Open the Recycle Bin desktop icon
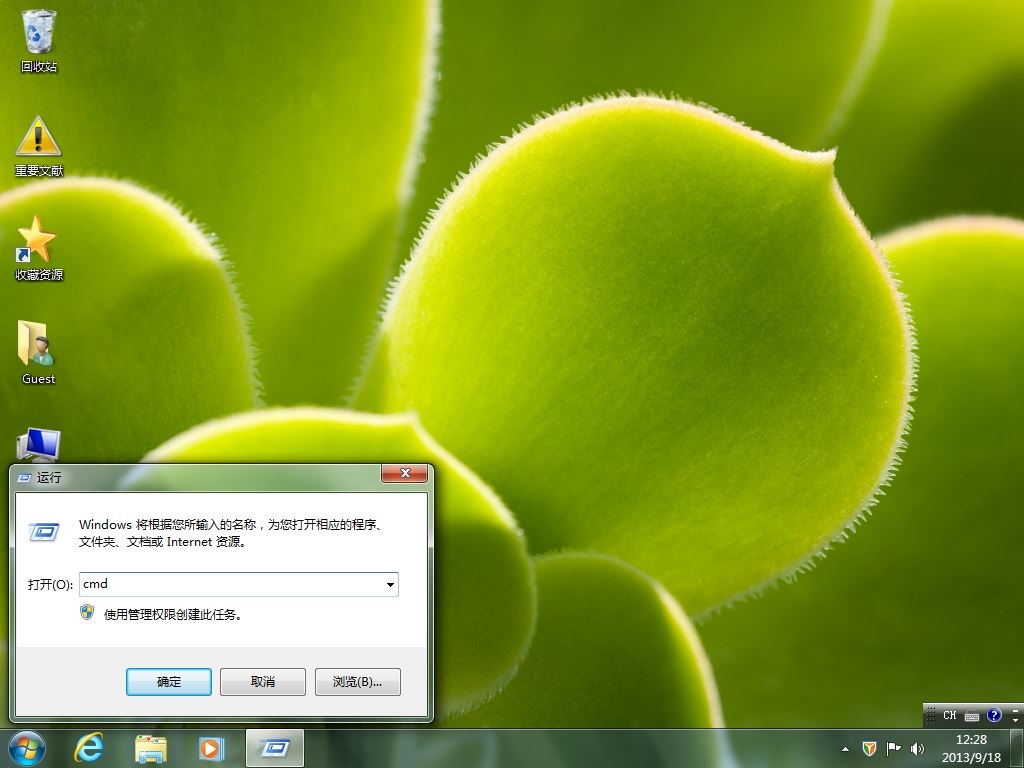The image size is (1024, 768). [39, 40]
